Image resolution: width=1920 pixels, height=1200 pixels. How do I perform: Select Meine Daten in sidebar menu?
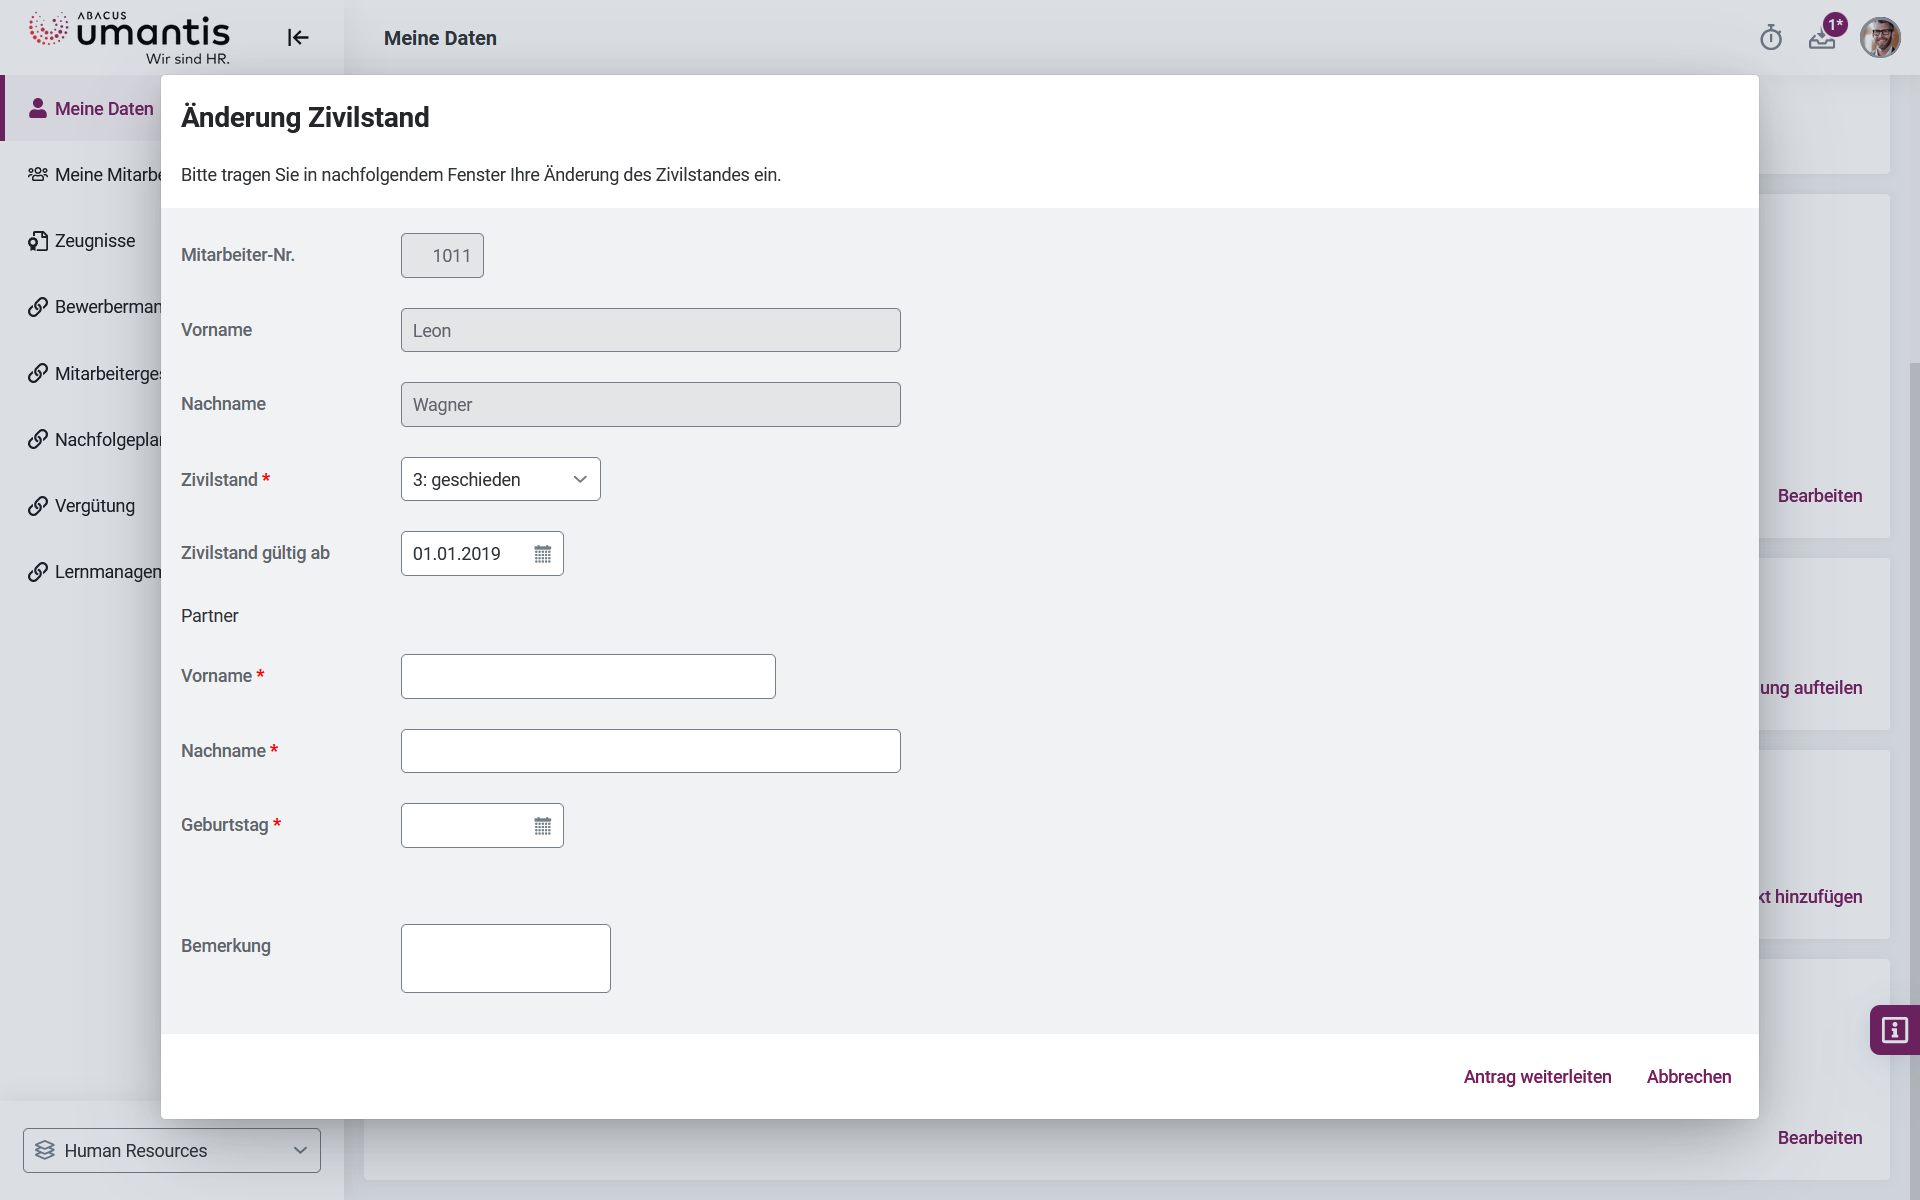pos(104,109)
